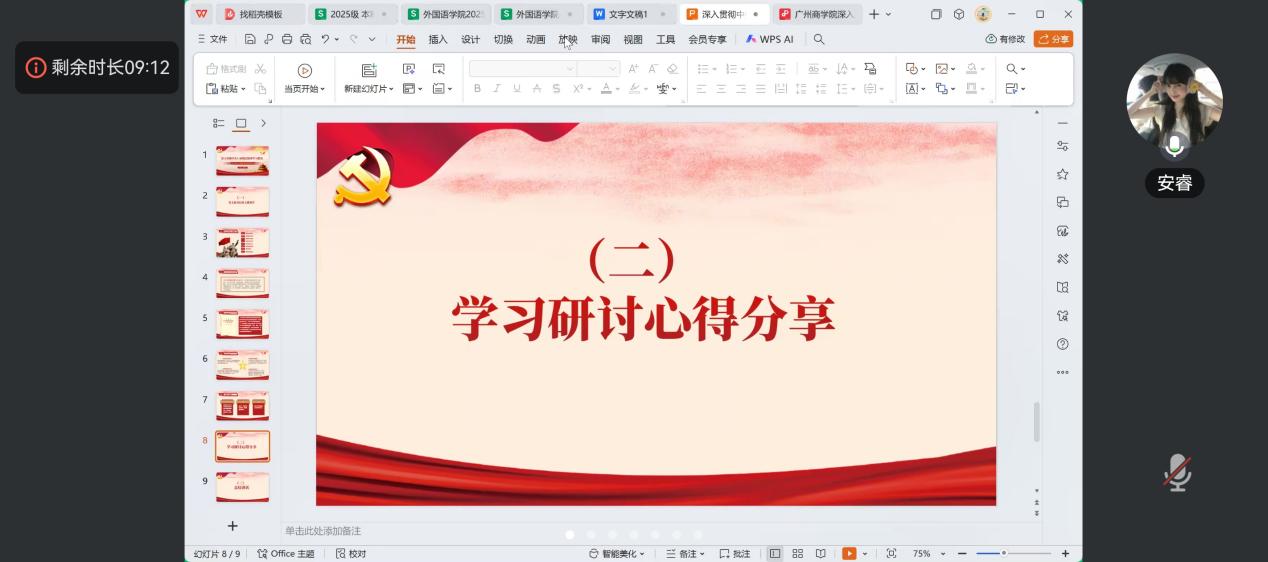This screenshot has width=1268, height=562.
Task: Click the star icon in right sidebar
Action: tap(1062, 174)
